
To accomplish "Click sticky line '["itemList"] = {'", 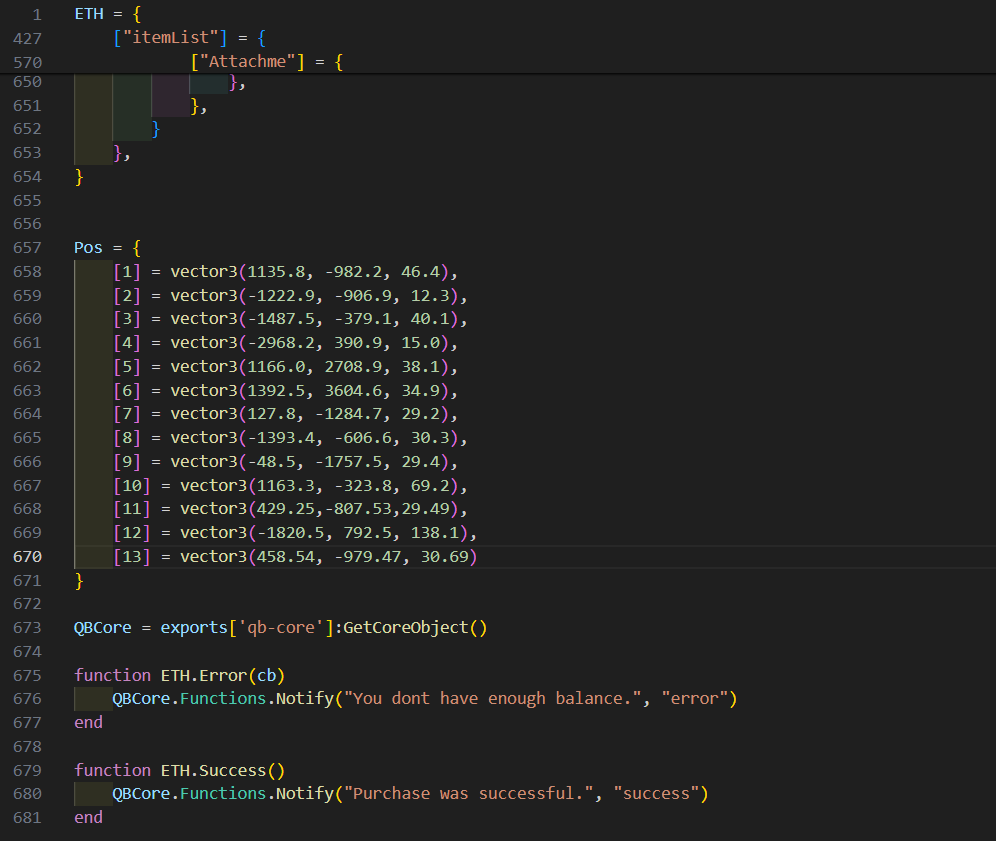I will tap(189, 37).
